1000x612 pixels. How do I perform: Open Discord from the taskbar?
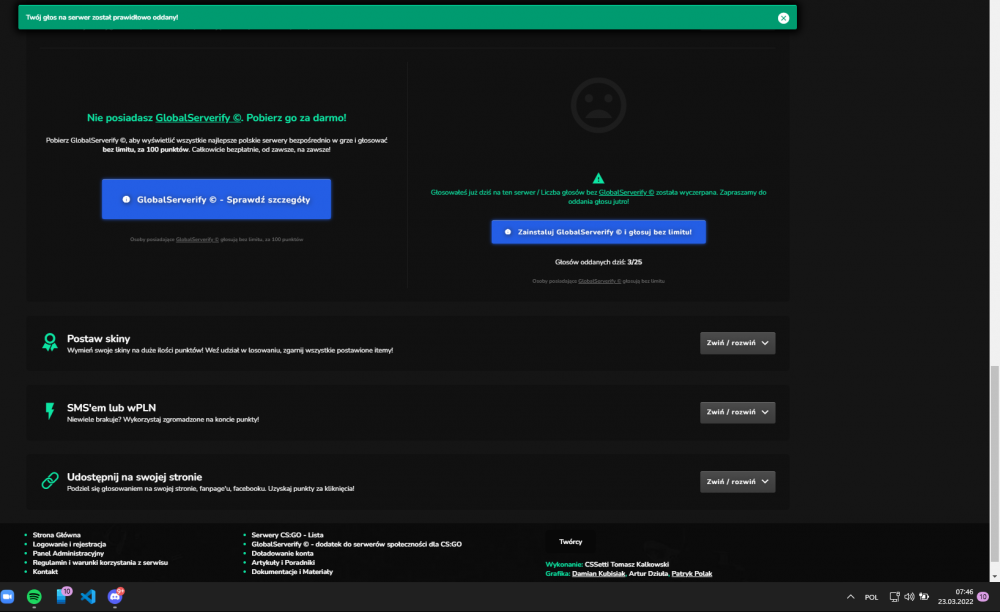click(x=115, y=596)
